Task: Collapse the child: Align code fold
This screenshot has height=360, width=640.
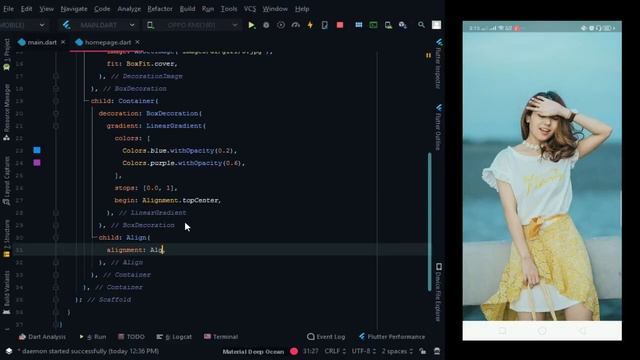Action: point(56,238)
